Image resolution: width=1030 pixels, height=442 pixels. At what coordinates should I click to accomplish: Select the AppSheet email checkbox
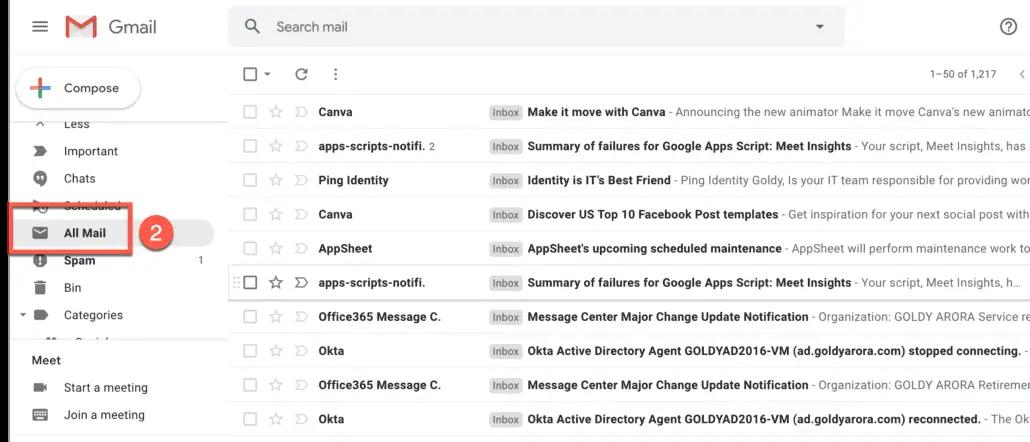(250, 248)
